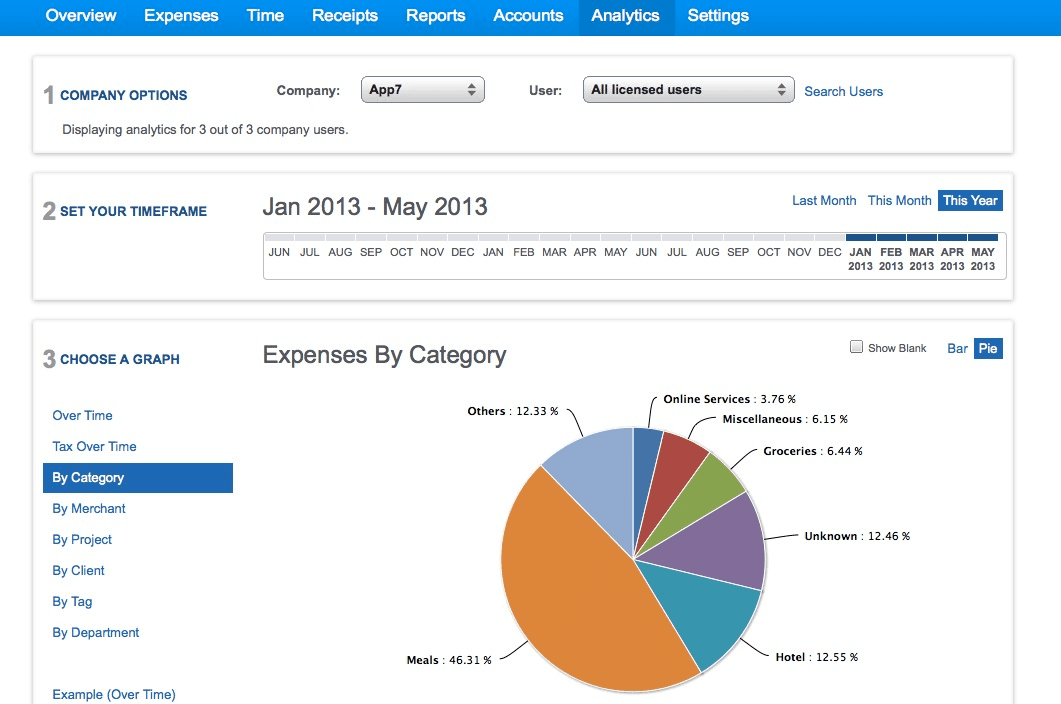The width and height of the screenshot is (1061, 704).
Task: Select the Last Month timeframe
Action: 823,200
